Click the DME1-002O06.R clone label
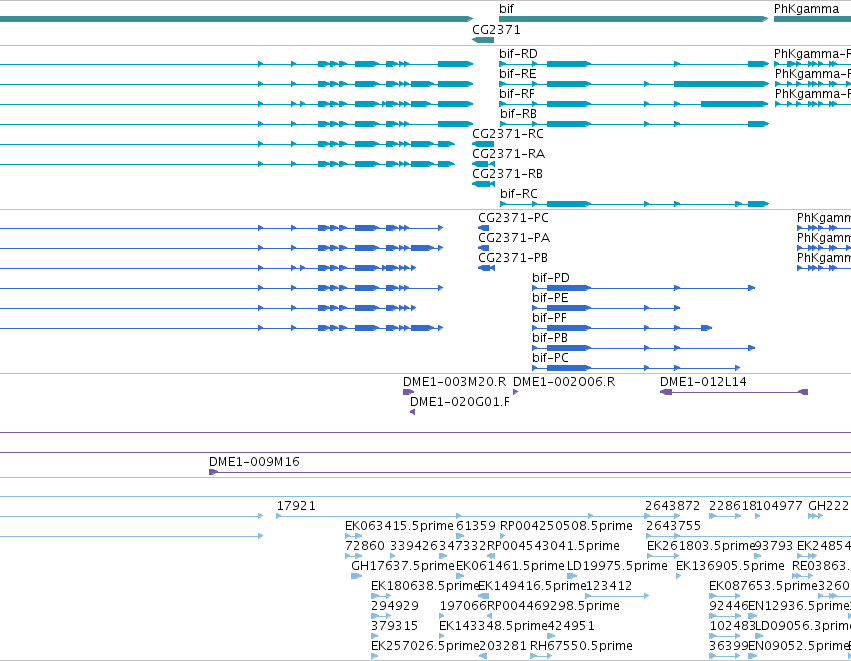This screenshot has height=661, width=851. (564, 382)
